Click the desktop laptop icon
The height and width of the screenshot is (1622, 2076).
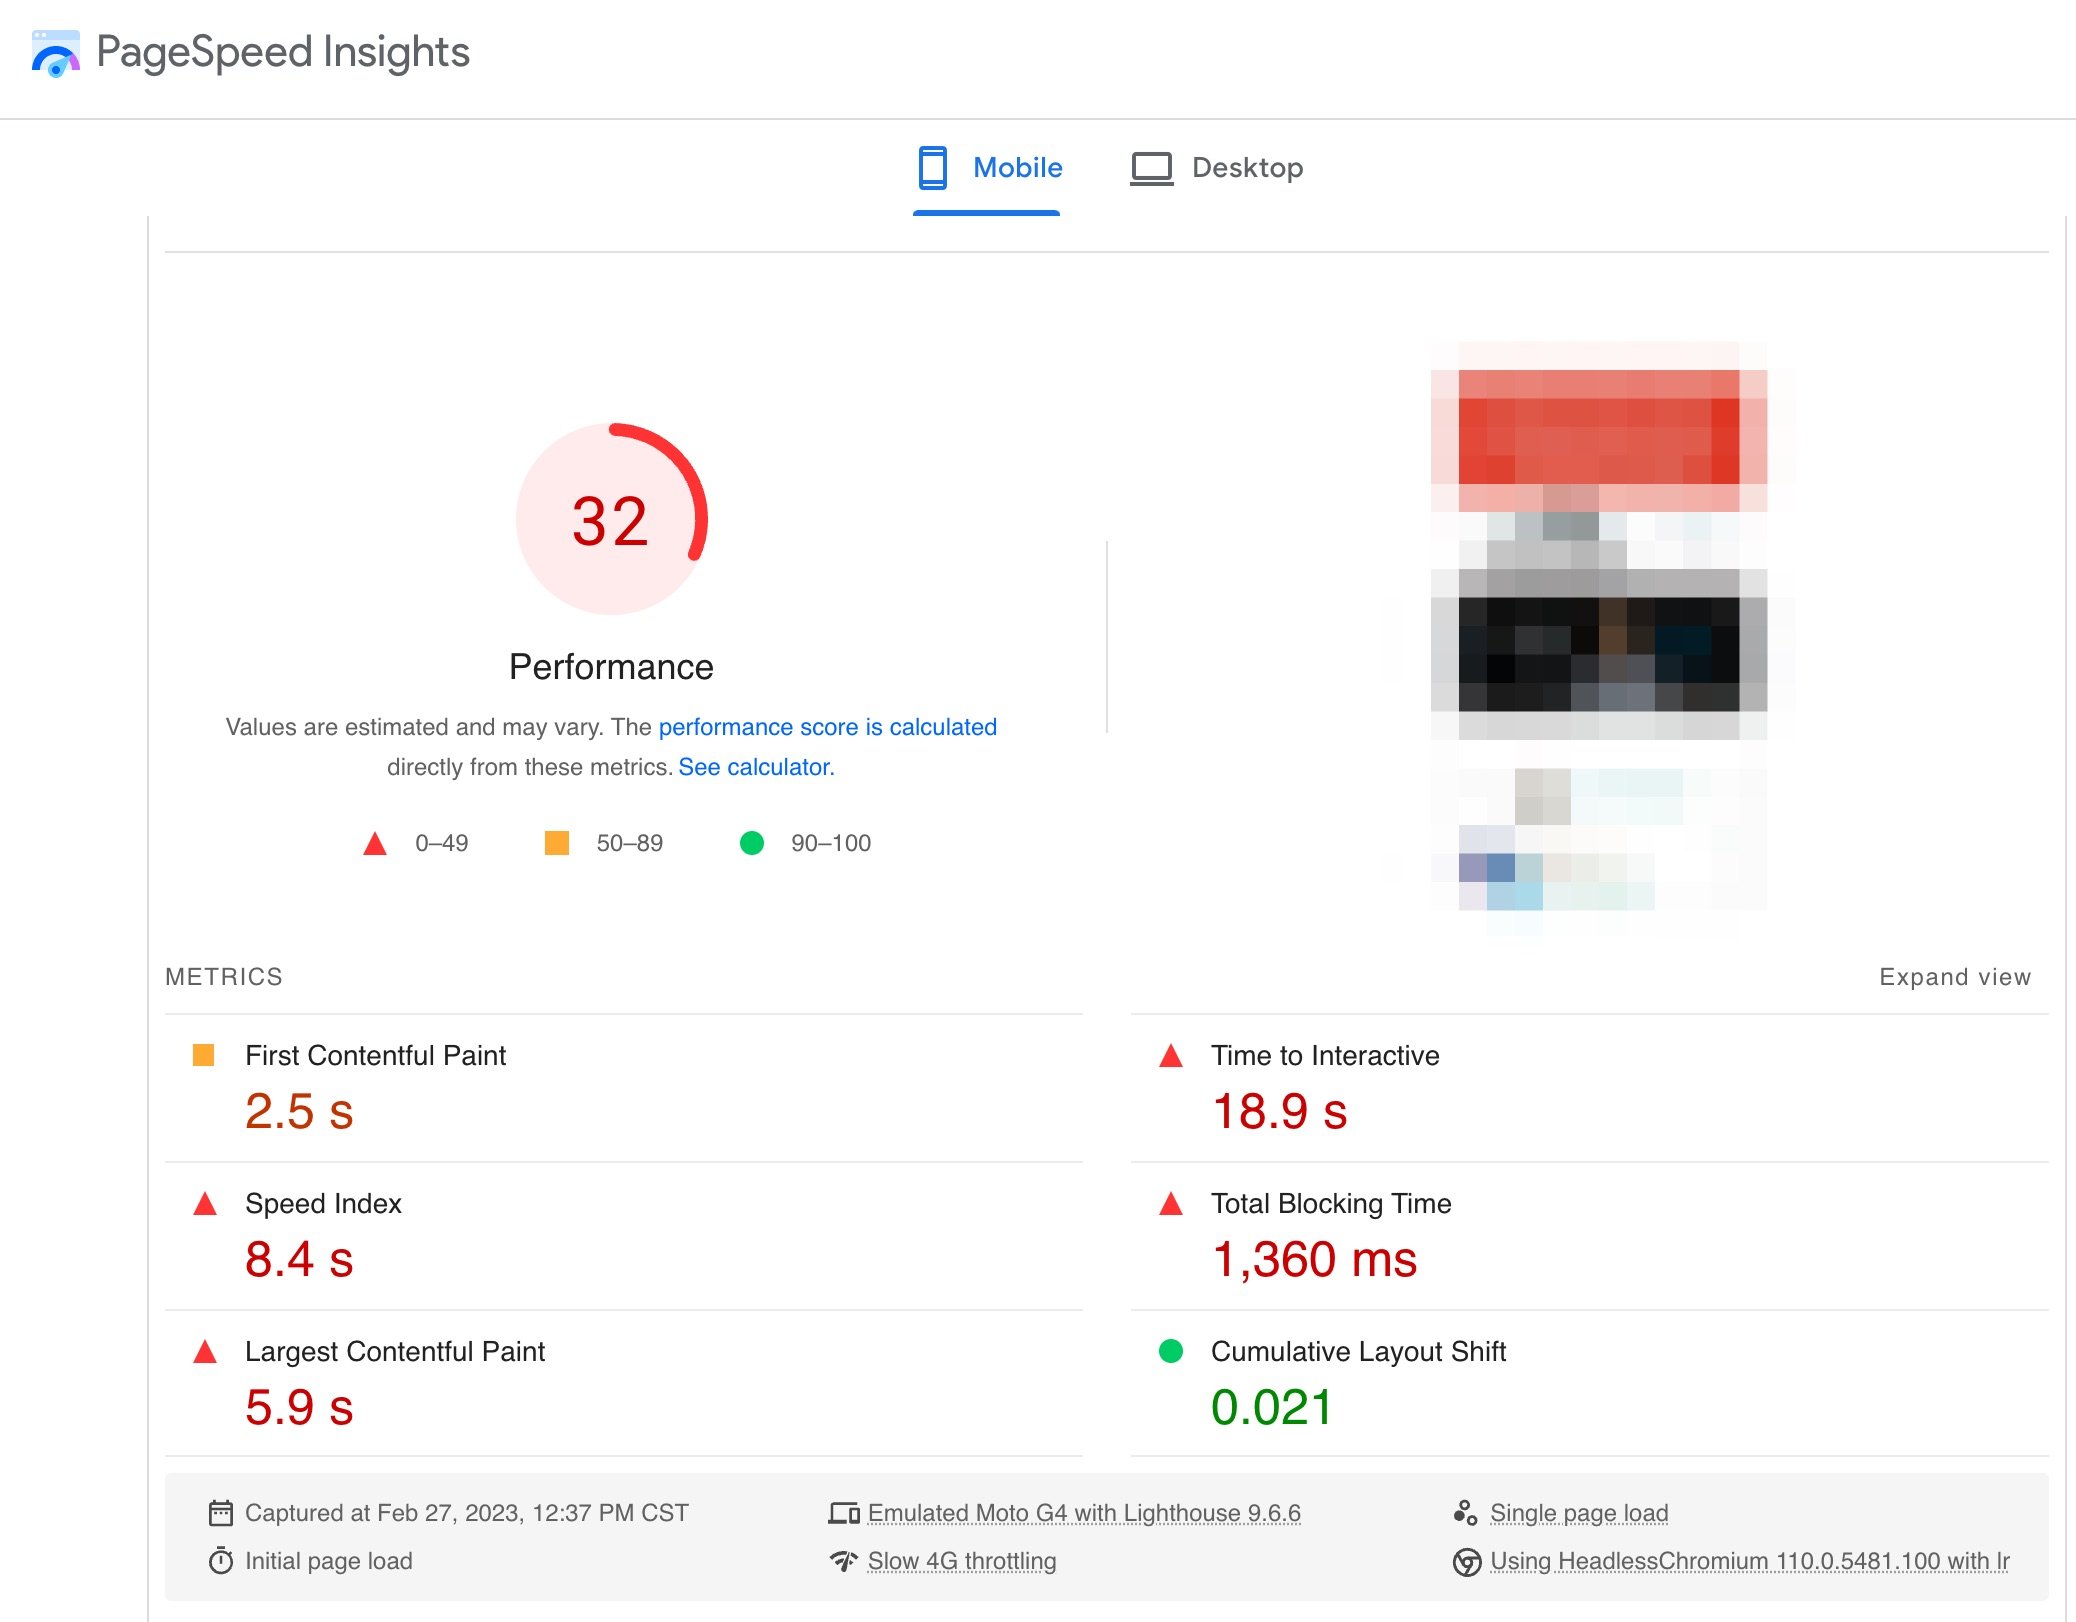click(x=1151, y=168)
